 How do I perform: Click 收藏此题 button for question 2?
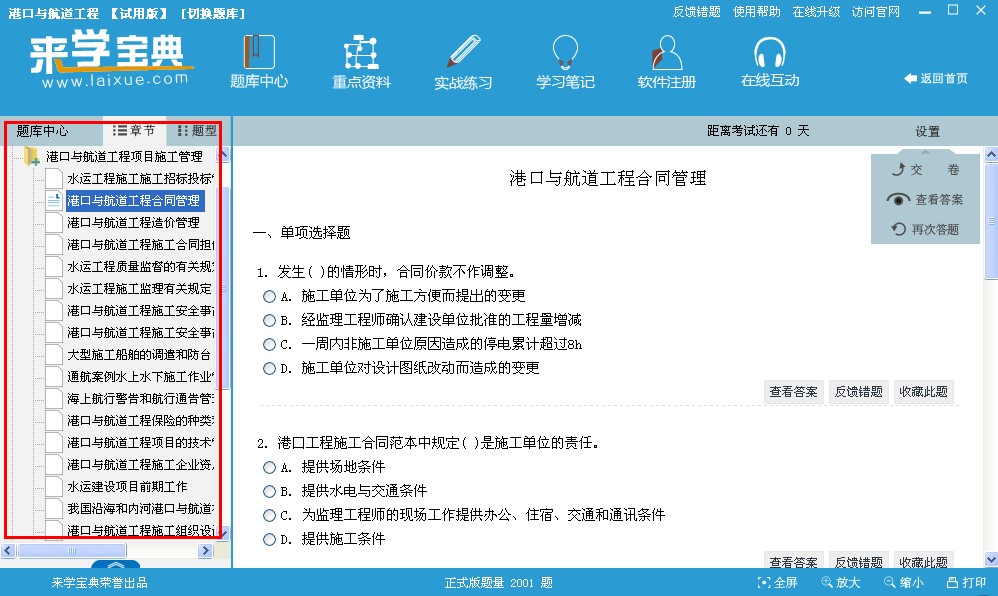[923, 560]
